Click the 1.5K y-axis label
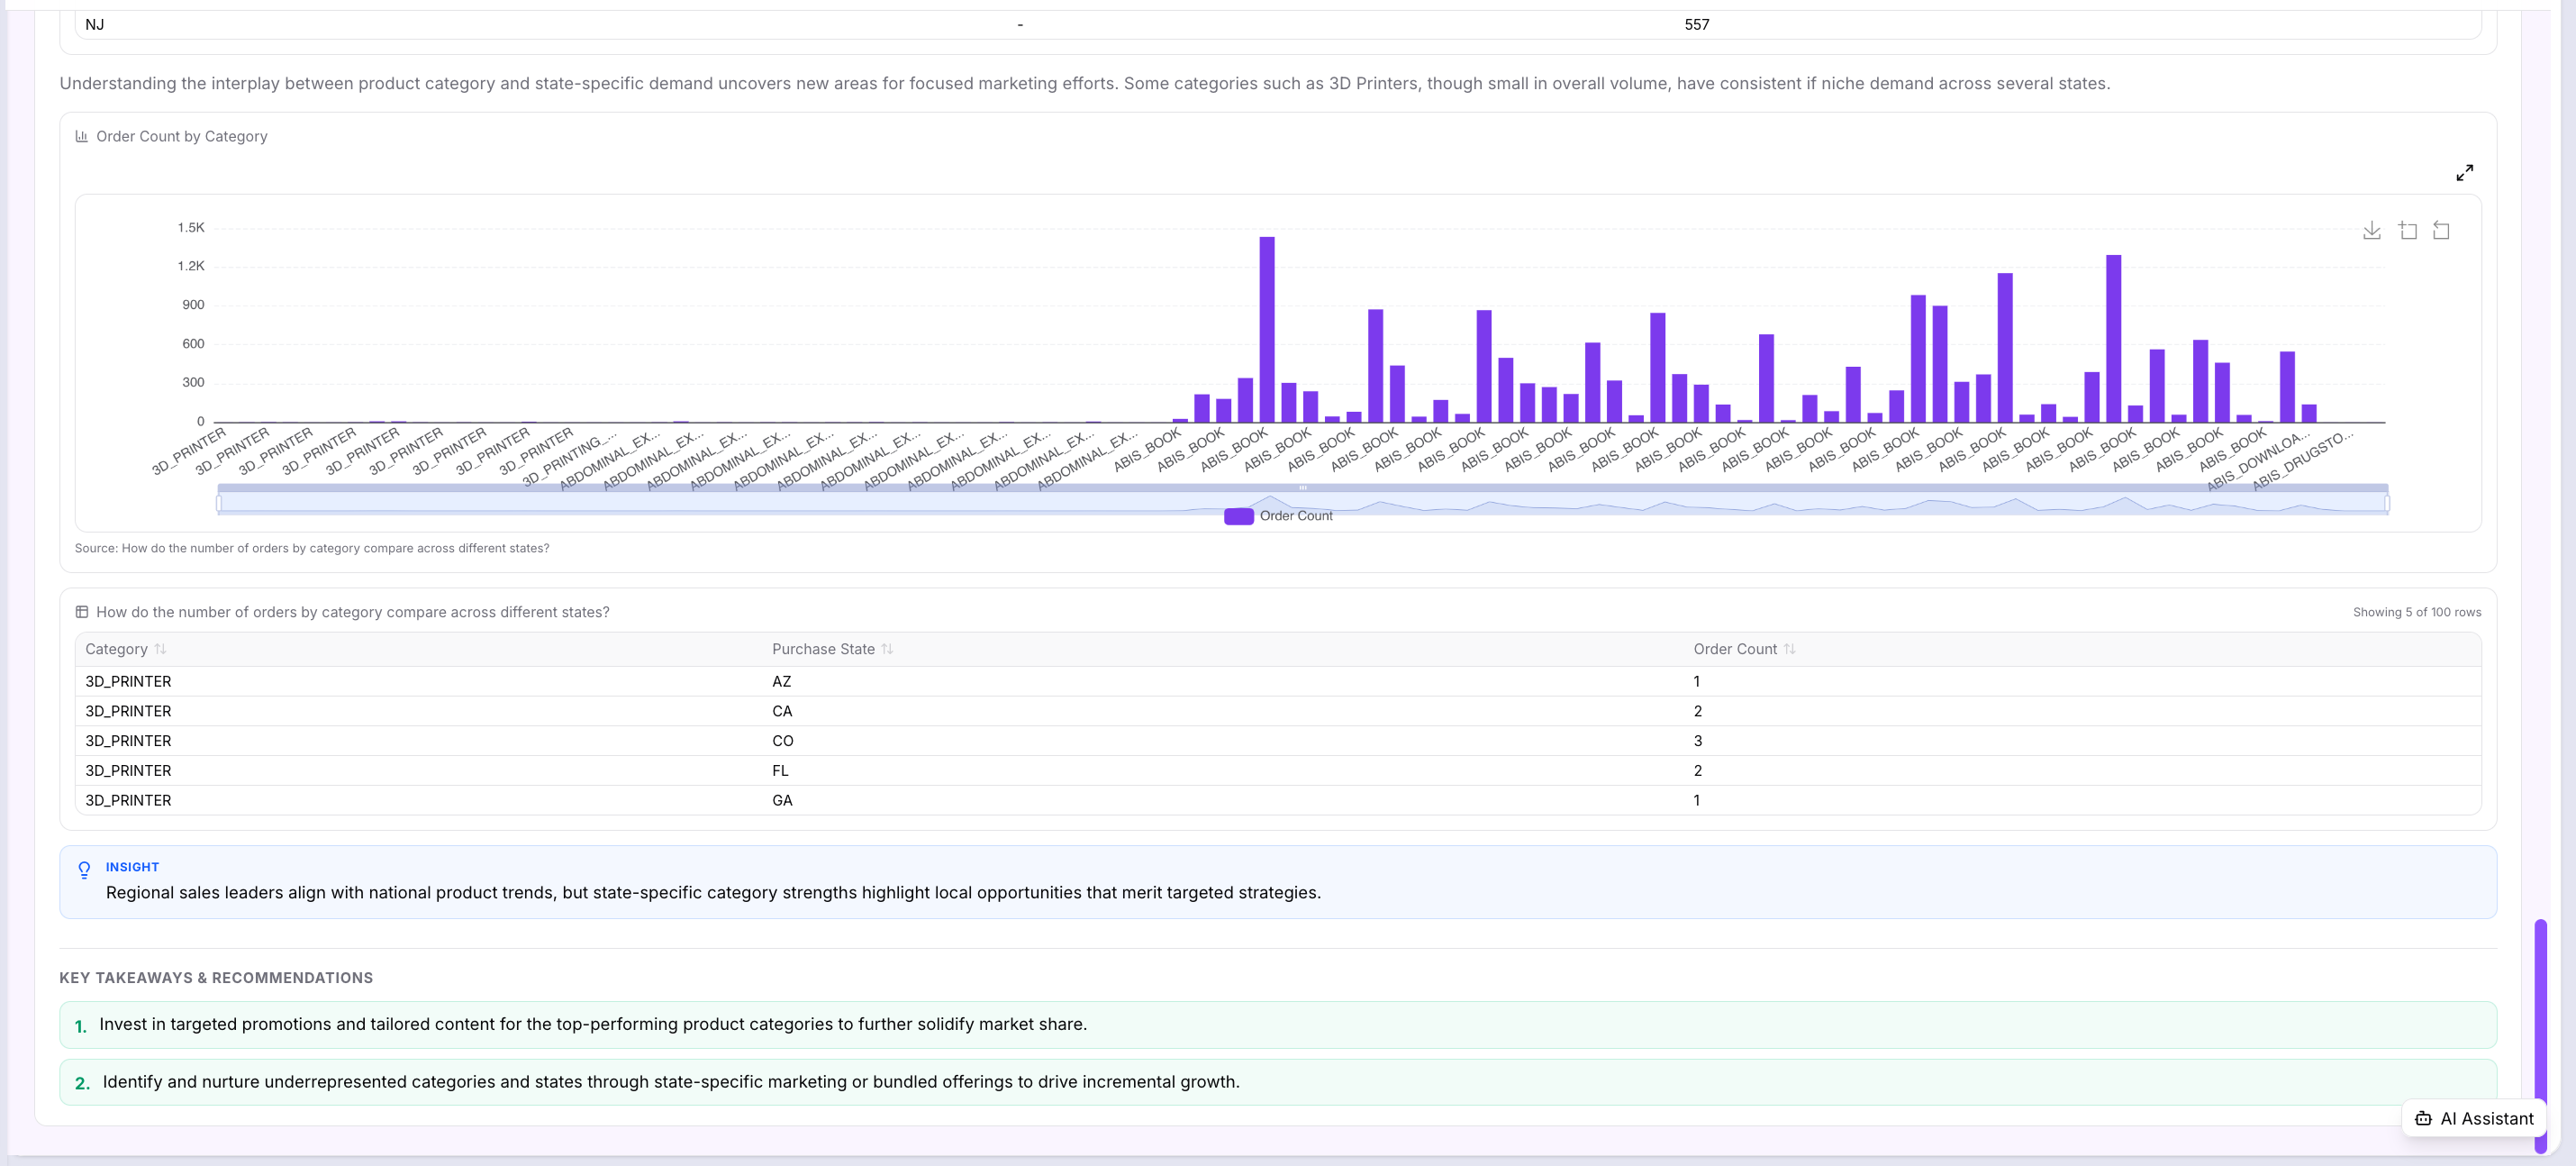 (191, 228)
